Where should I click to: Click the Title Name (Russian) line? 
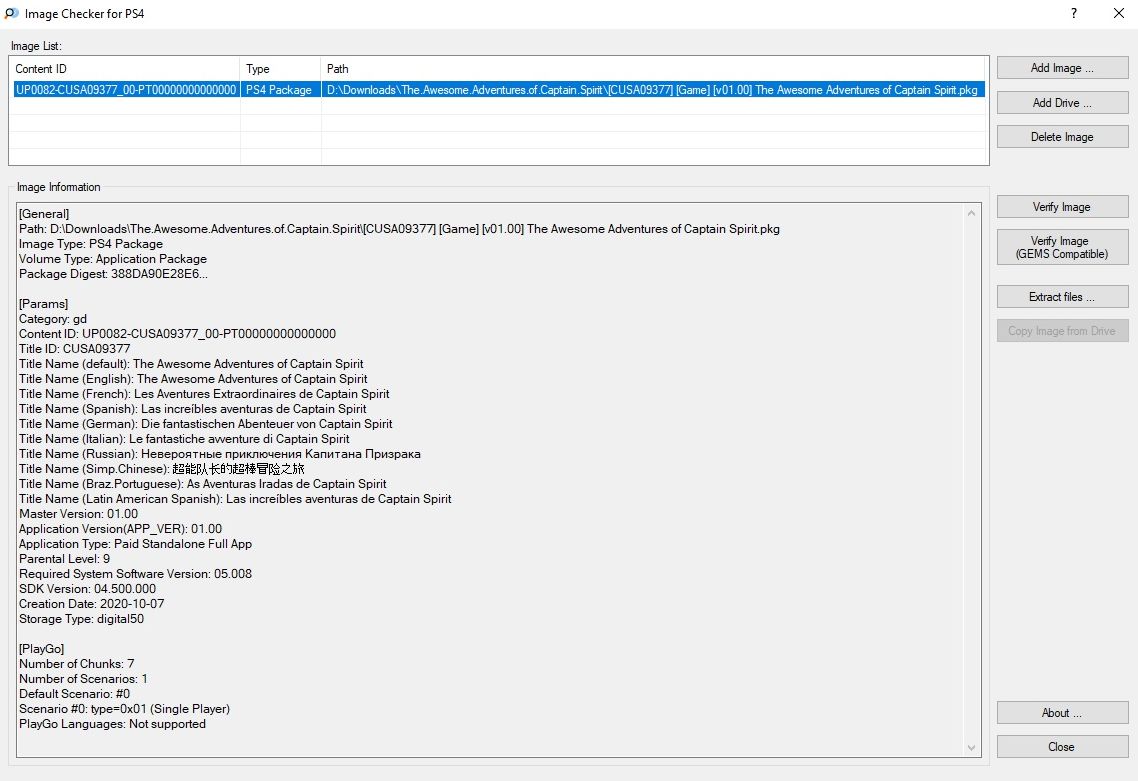tap(220, 454)
